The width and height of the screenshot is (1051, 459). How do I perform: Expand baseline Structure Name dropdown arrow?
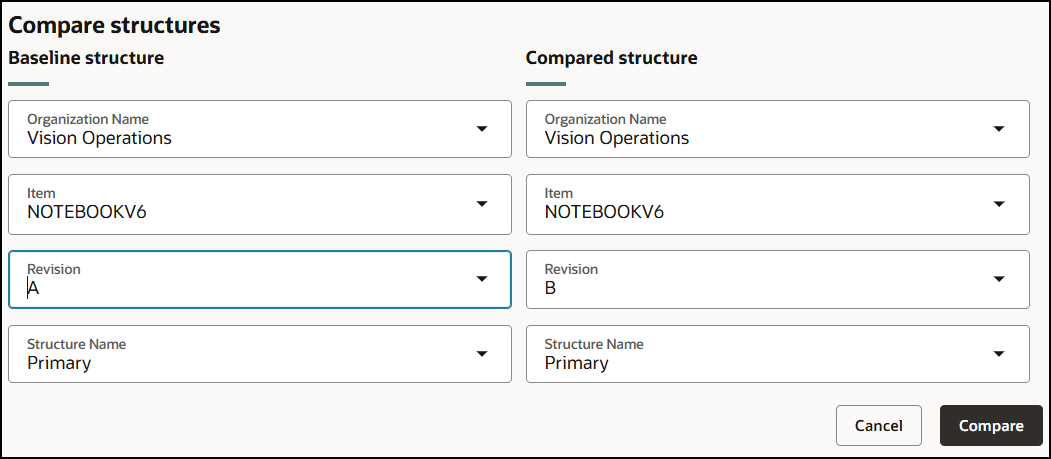coord(481,354)
